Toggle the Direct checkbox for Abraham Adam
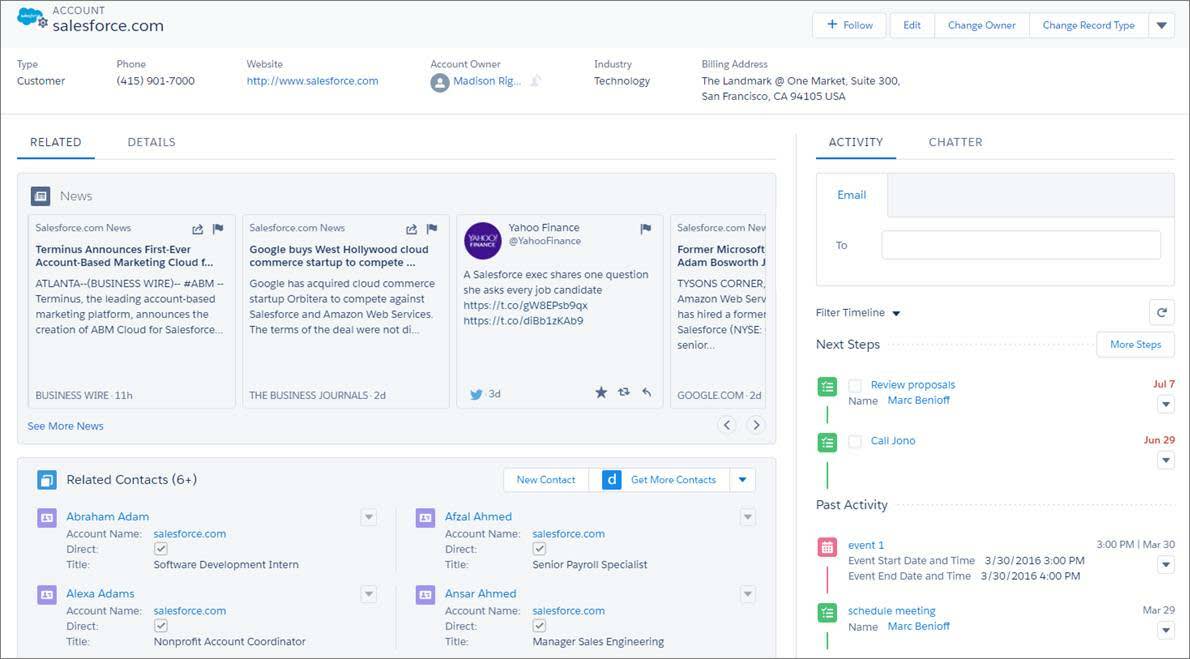This screenshot has height=659, width=1190. point(161,547)
